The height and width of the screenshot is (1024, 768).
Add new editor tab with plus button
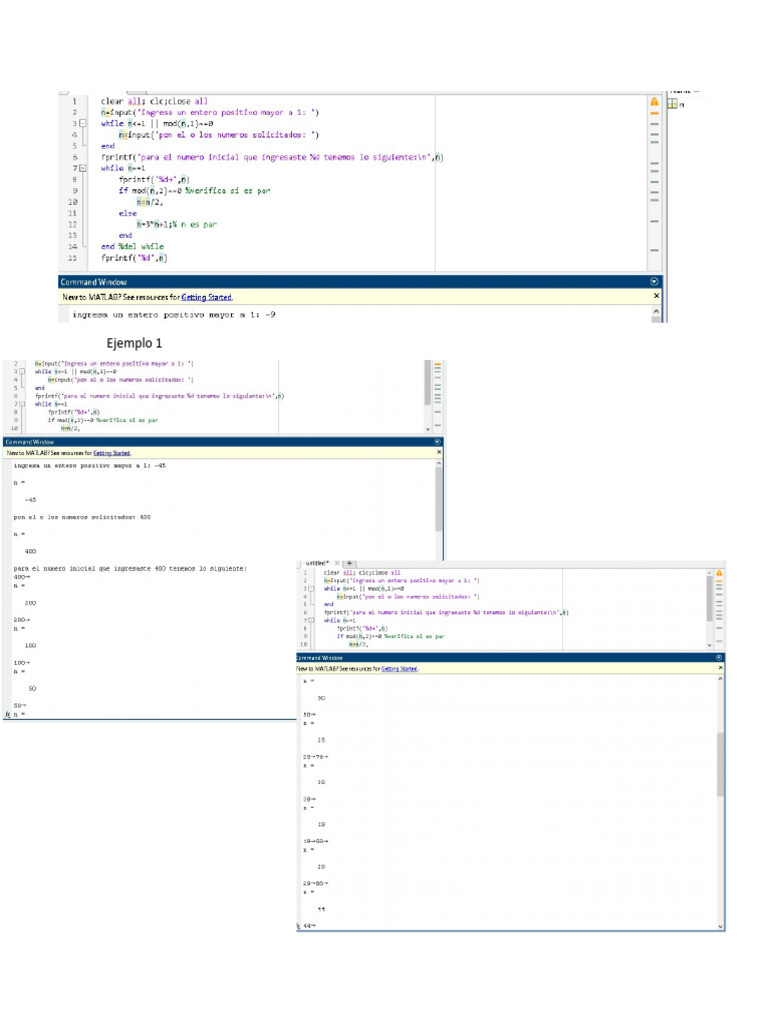pyautogui.click(x=349, y=563)
